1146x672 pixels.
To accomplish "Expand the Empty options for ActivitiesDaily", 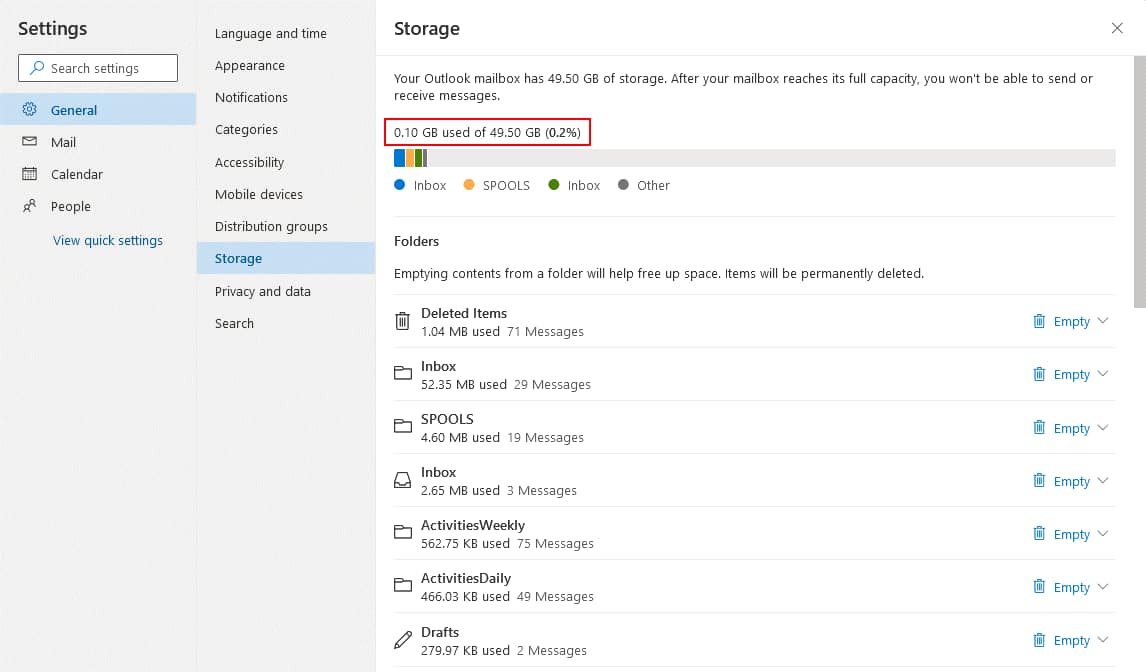I will point(1103,587).
